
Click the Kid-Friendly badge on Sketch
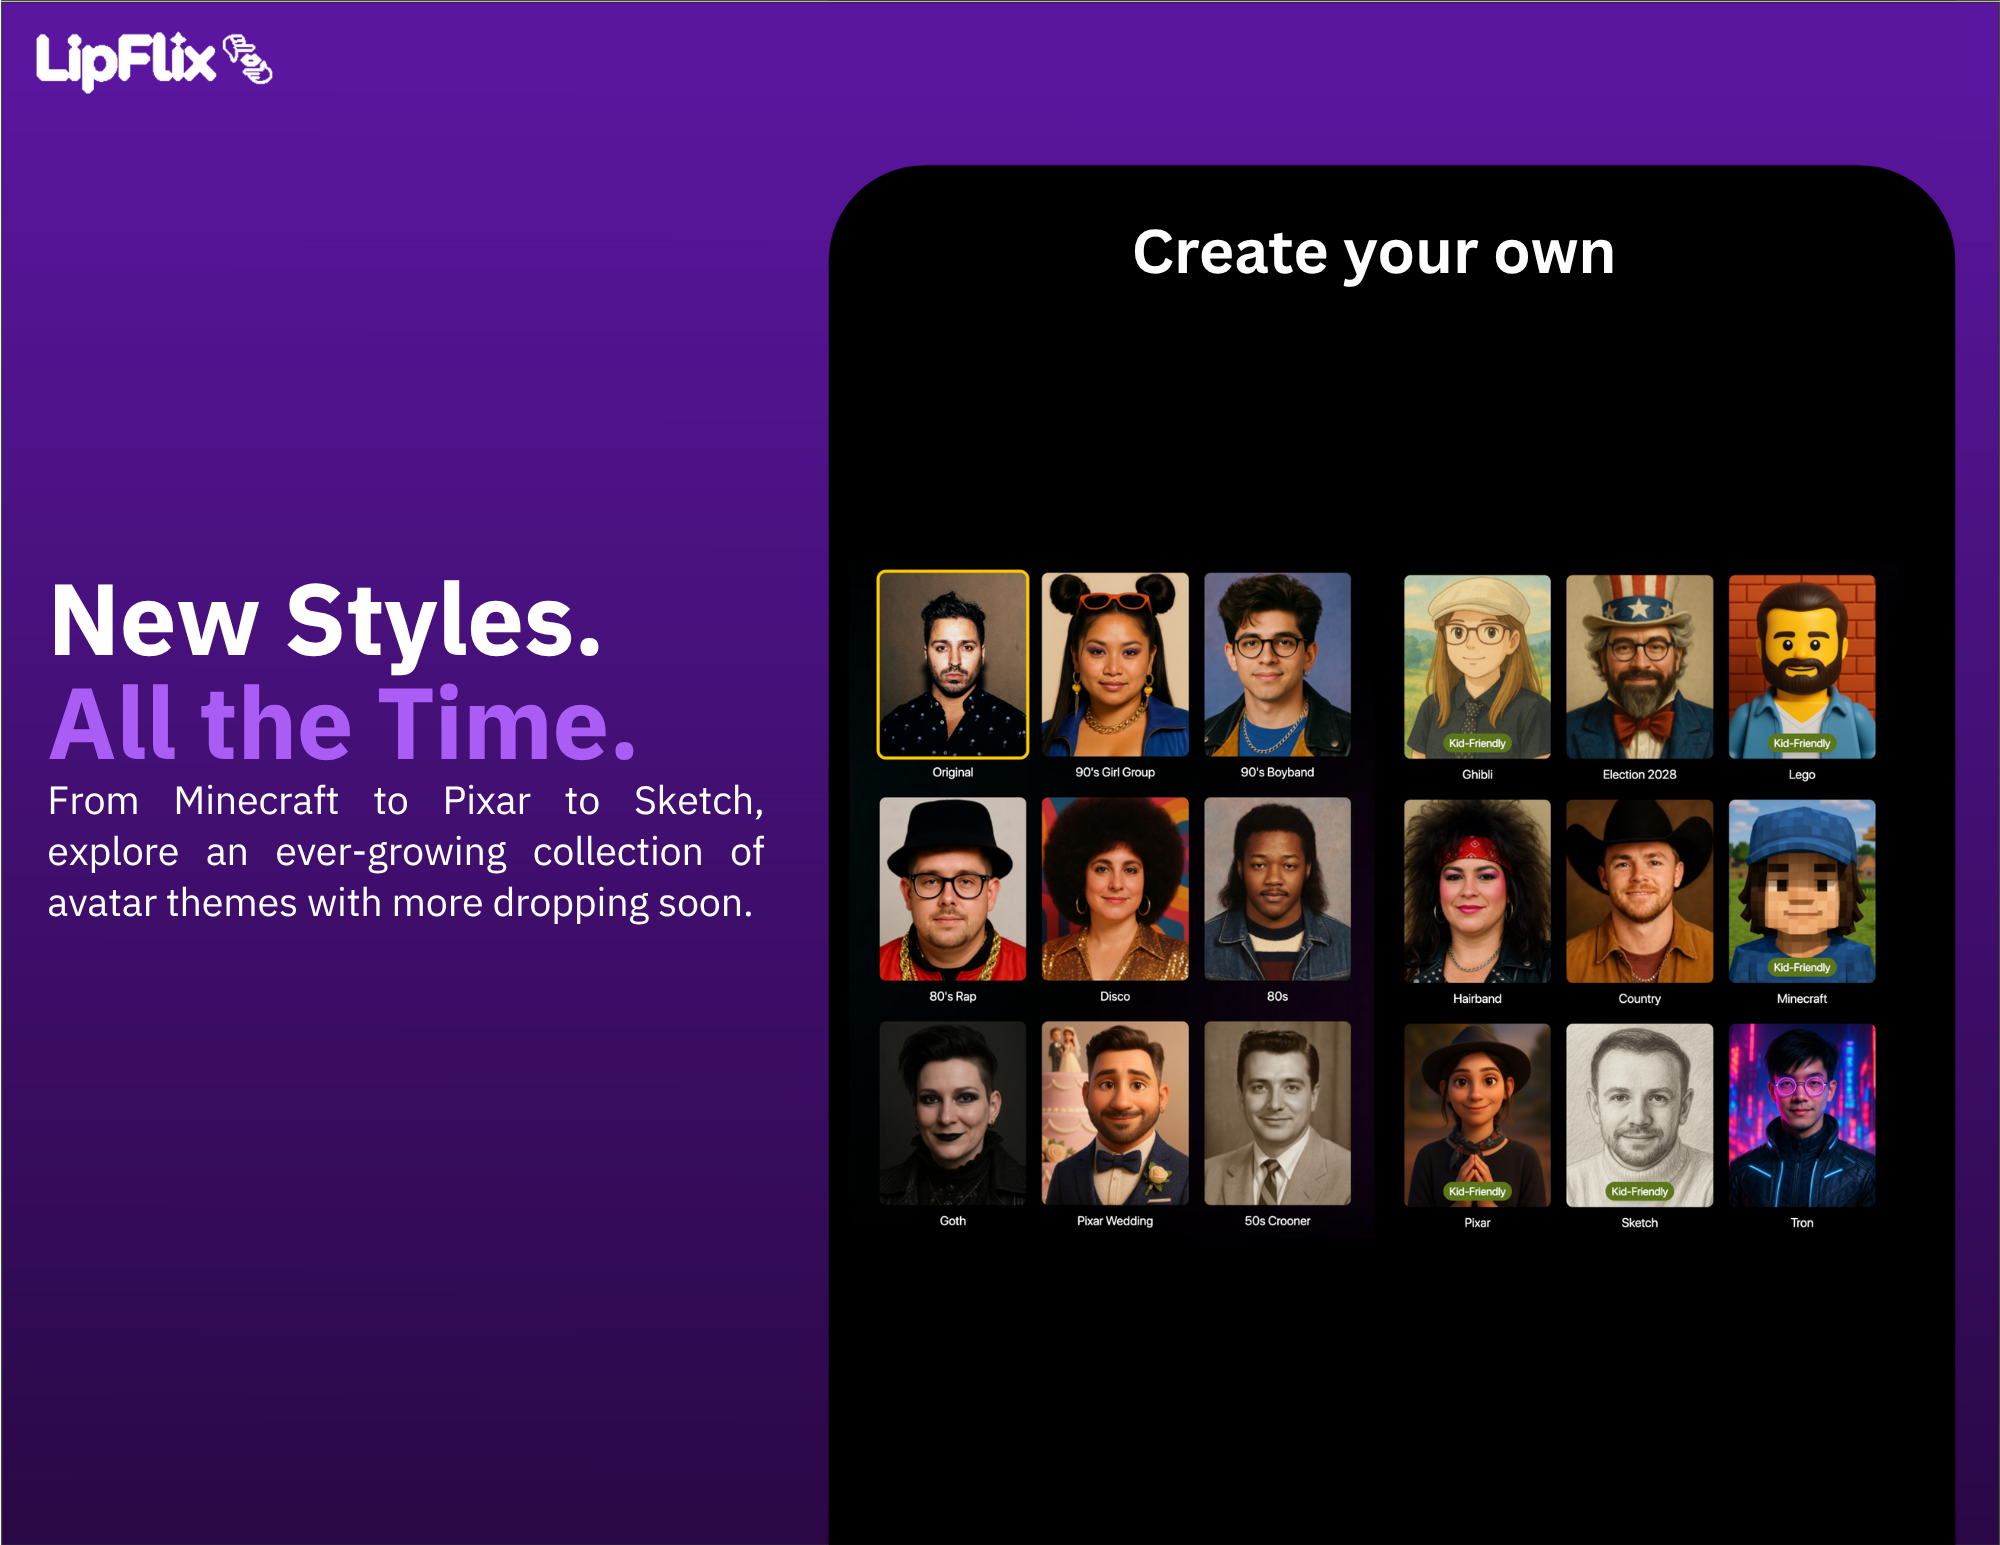click(x=1639, y=1191)
